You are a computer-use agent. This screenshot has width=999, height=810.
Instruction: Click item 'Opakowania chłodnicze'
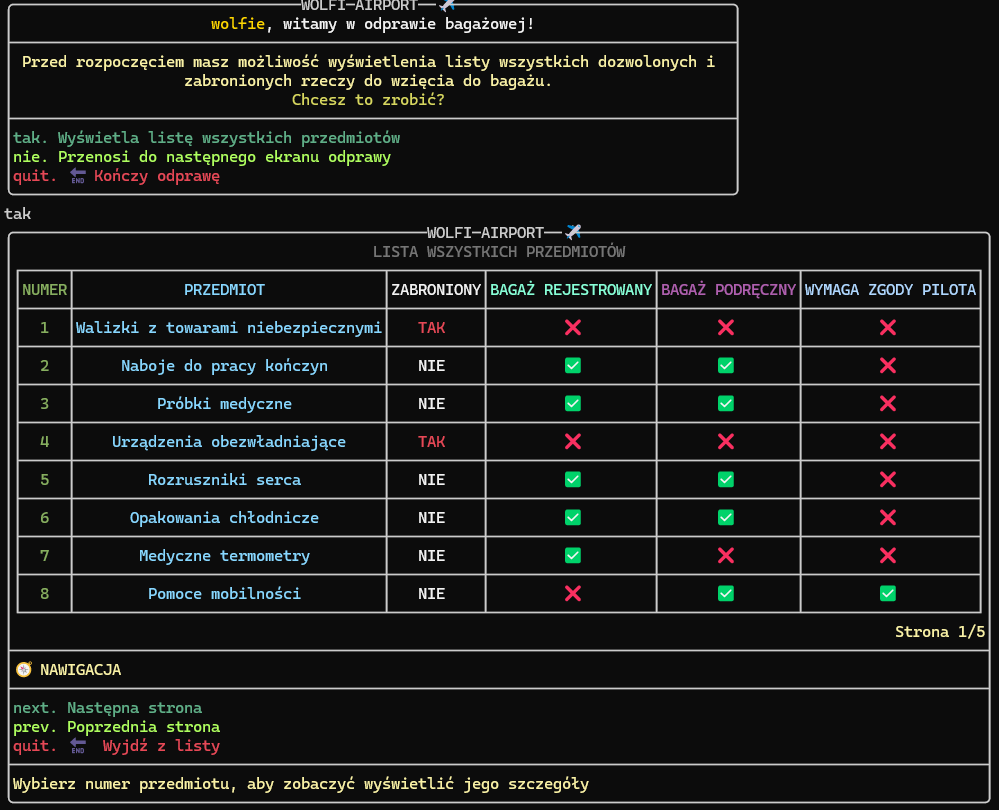(x=224, y=517)
